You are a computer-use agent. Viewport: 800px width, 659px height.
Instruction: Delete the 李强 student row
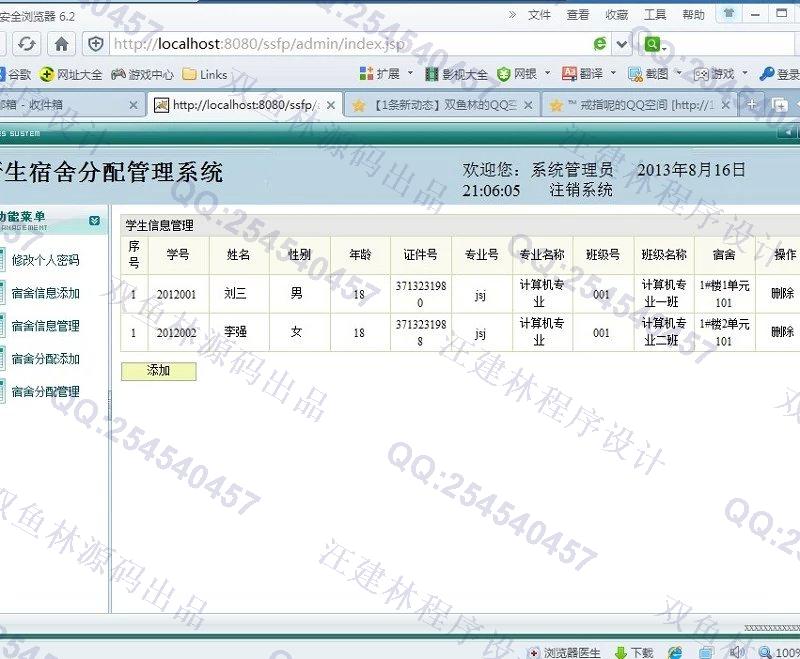782,332
